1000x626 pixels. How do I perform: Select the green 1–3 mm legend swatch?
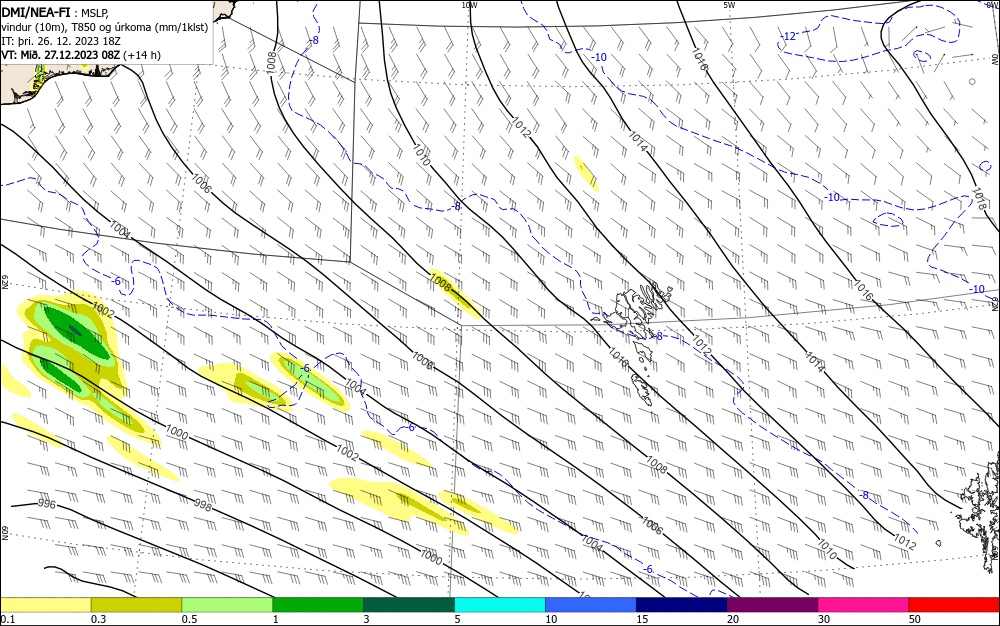point(318,605)
